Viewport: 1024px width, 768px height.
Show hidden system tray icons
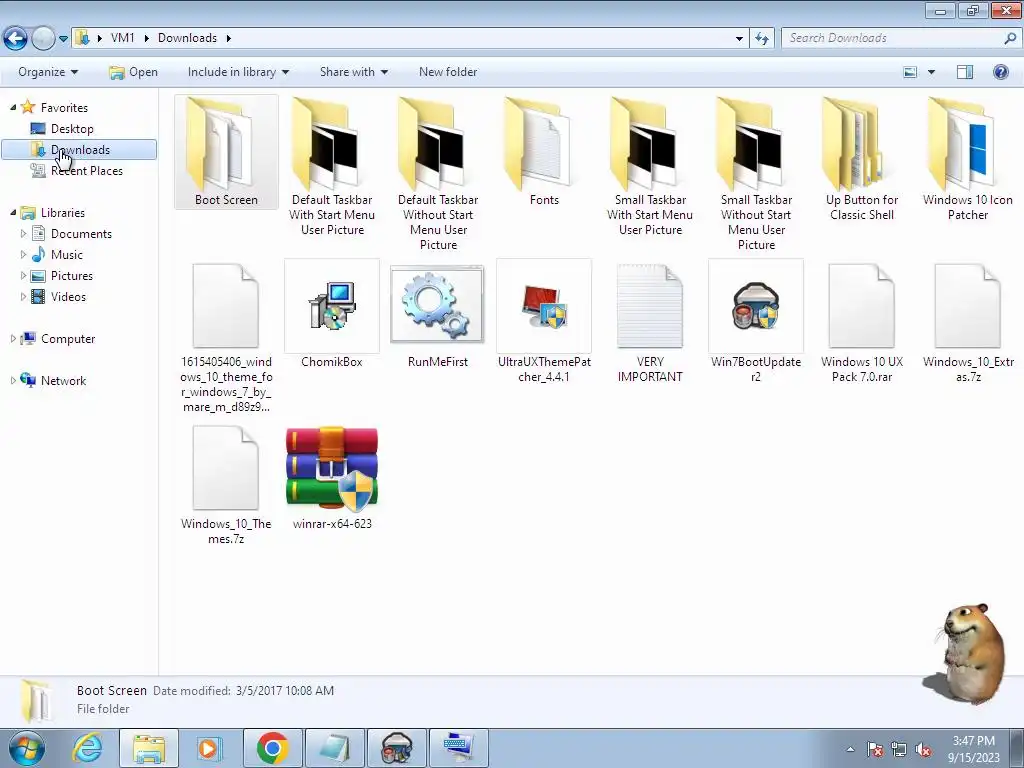click(x=850, y=750)
